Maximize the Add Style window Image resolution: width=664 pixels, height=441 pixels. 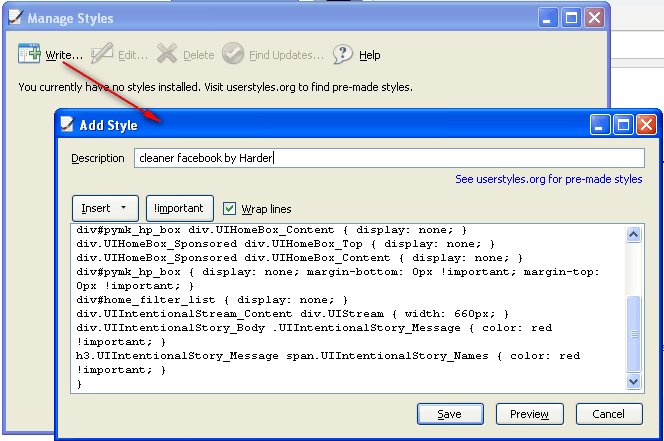pos(623,124)
